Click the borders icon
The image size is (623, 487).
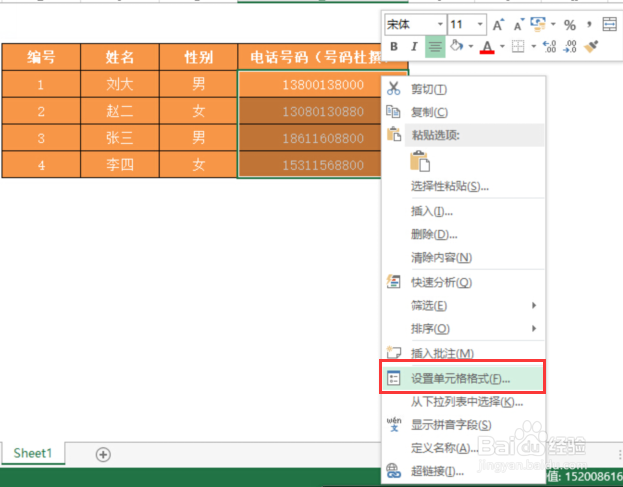coord(518,46)
